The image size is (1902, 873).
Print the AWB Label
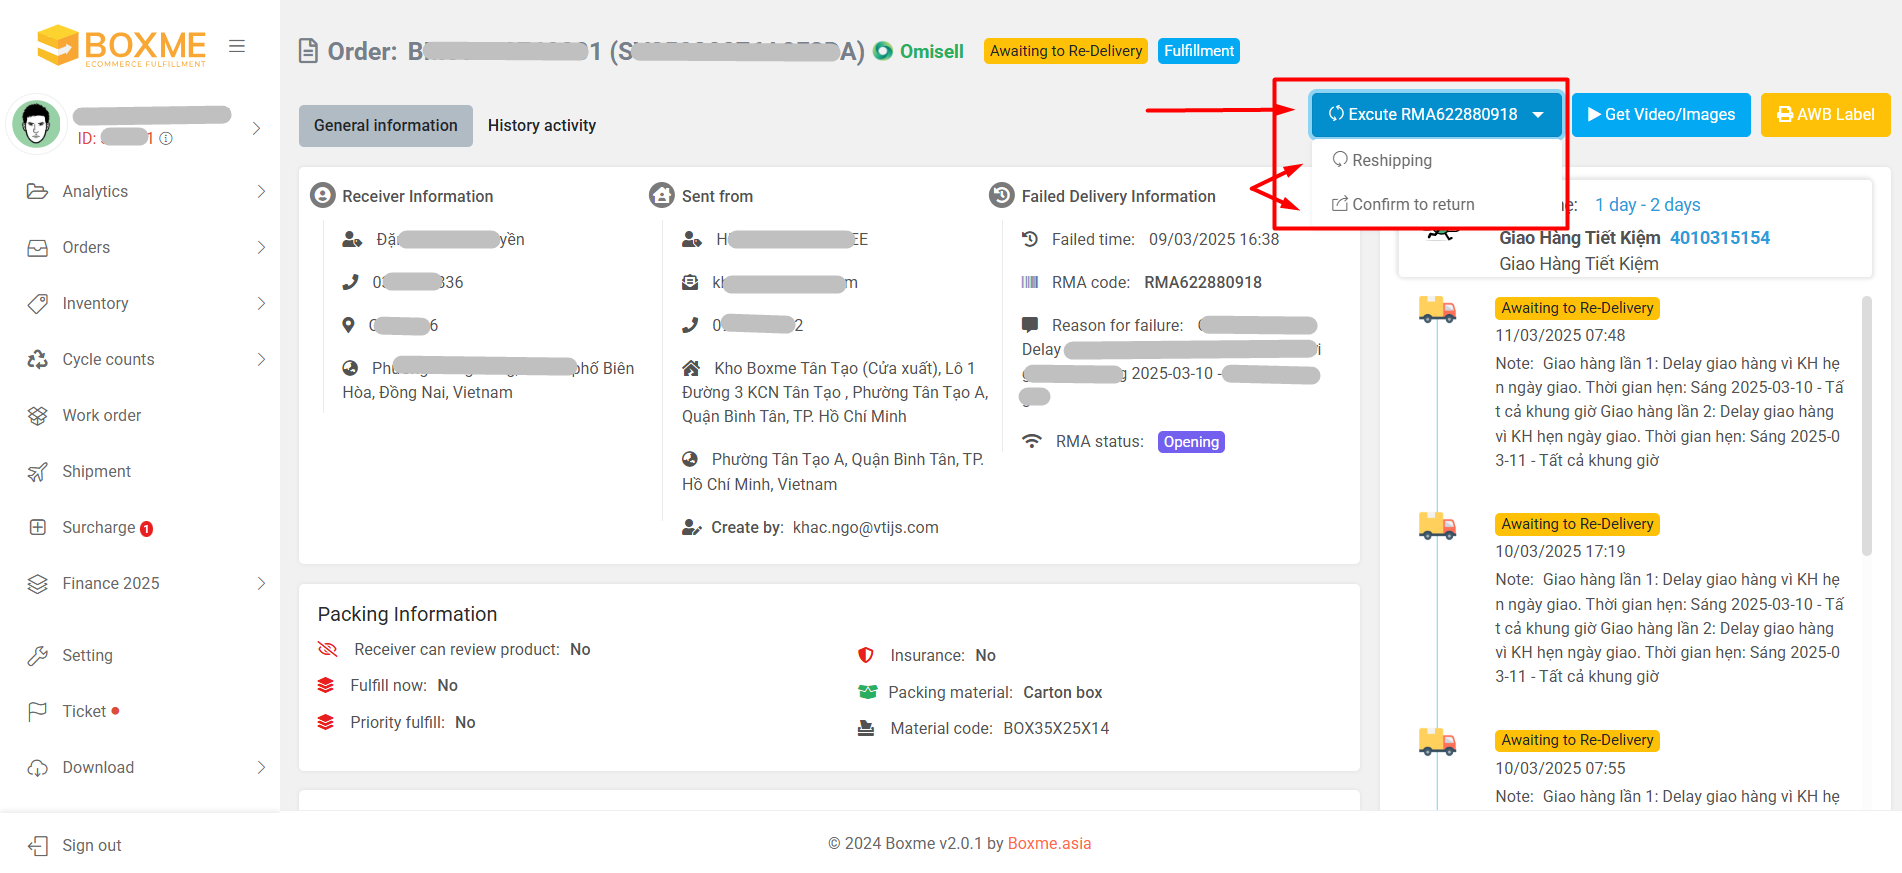pyautogui.click(x=1825, y=114)
